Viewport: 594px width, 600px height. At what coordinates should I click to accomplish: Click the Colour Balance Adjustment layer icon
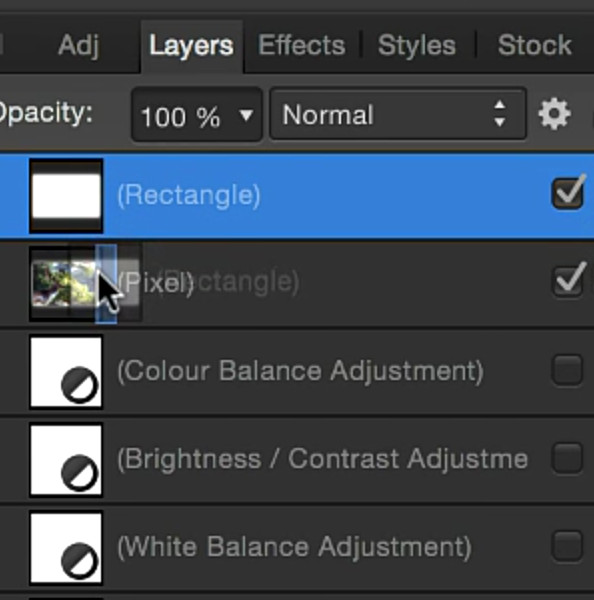pos(66,372)
